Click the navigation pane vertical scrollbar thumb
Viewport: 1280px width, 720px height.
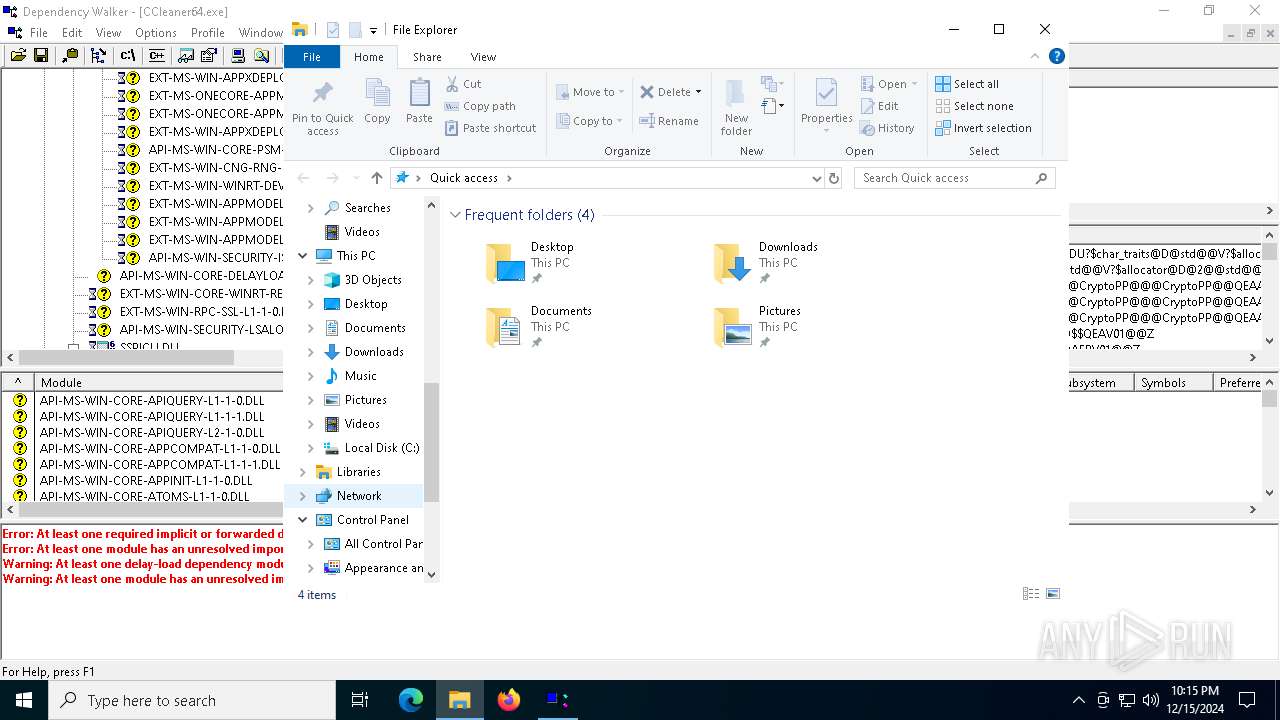pyautogui.click(x=432, y=443)
